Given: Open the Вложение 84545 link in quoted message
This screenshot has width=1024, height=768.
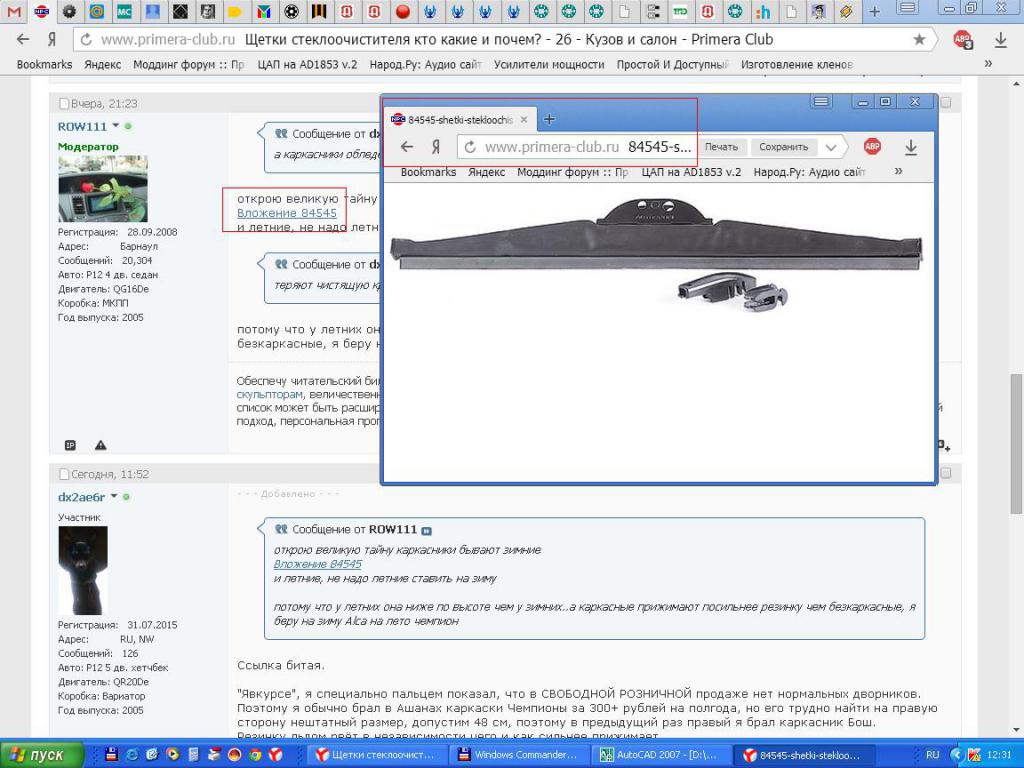Looking at the screenshot, I should [318, 564].
